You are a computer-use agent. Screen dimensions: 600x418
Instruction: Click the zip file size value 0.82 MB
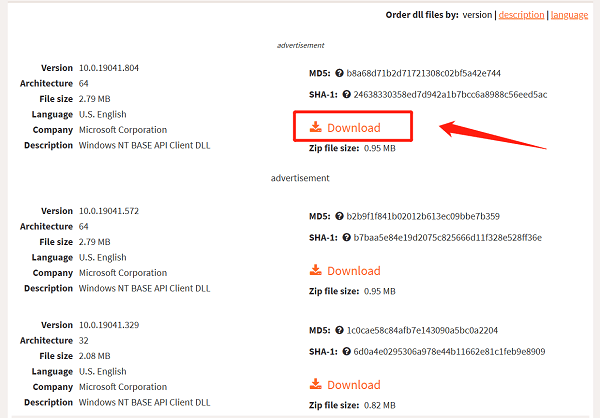380,405
